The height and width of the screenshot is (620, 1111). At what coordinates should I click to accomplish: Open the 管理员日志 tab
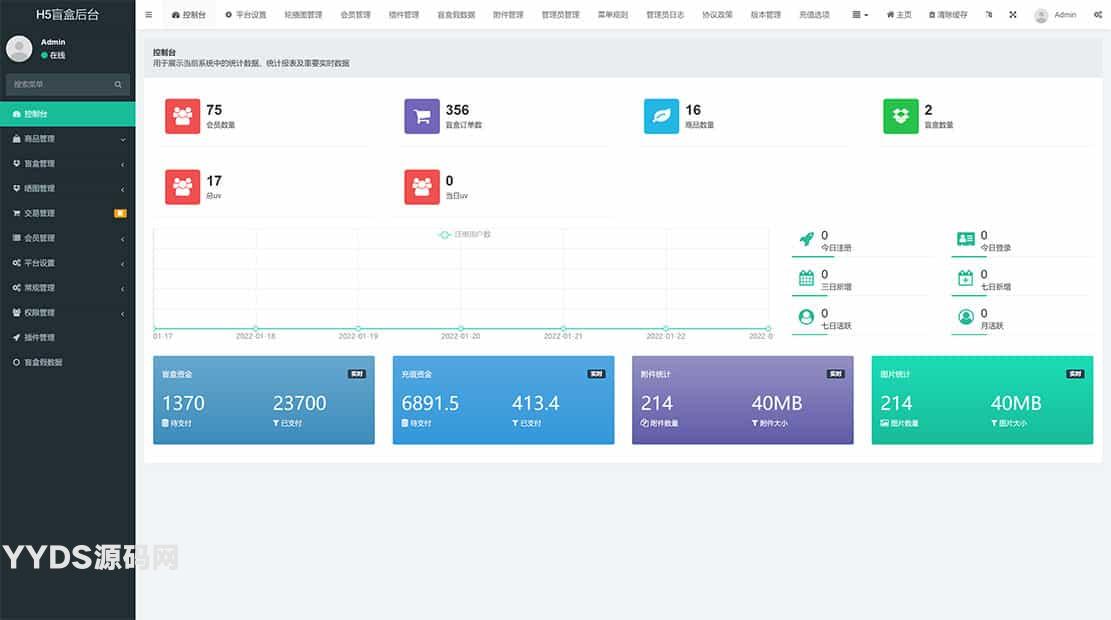pos(665,15)
